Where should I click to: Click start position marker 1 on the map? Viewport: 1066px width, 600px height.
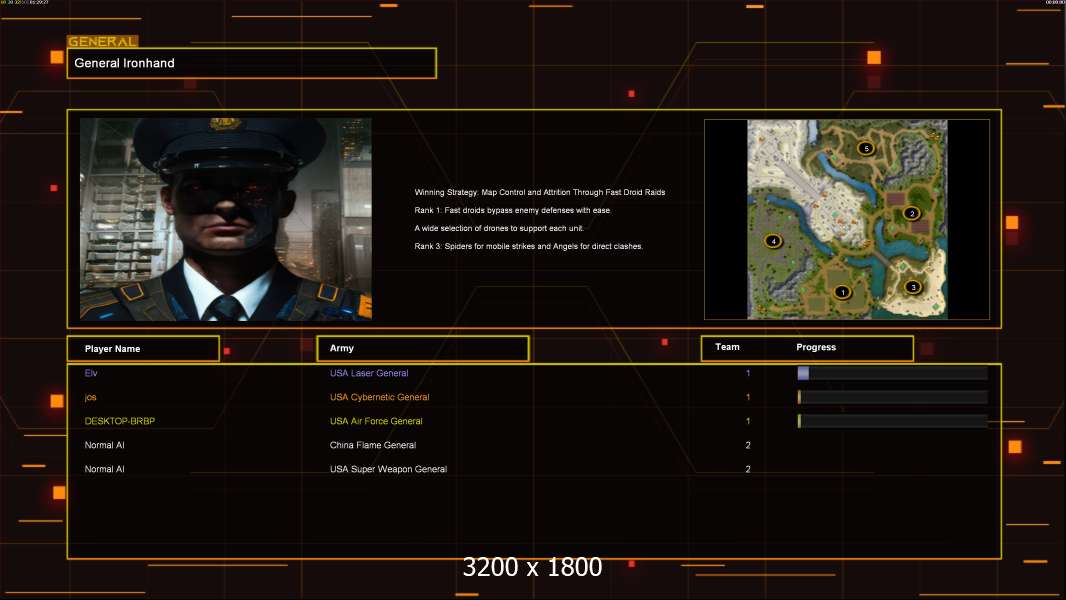[842, 292]
